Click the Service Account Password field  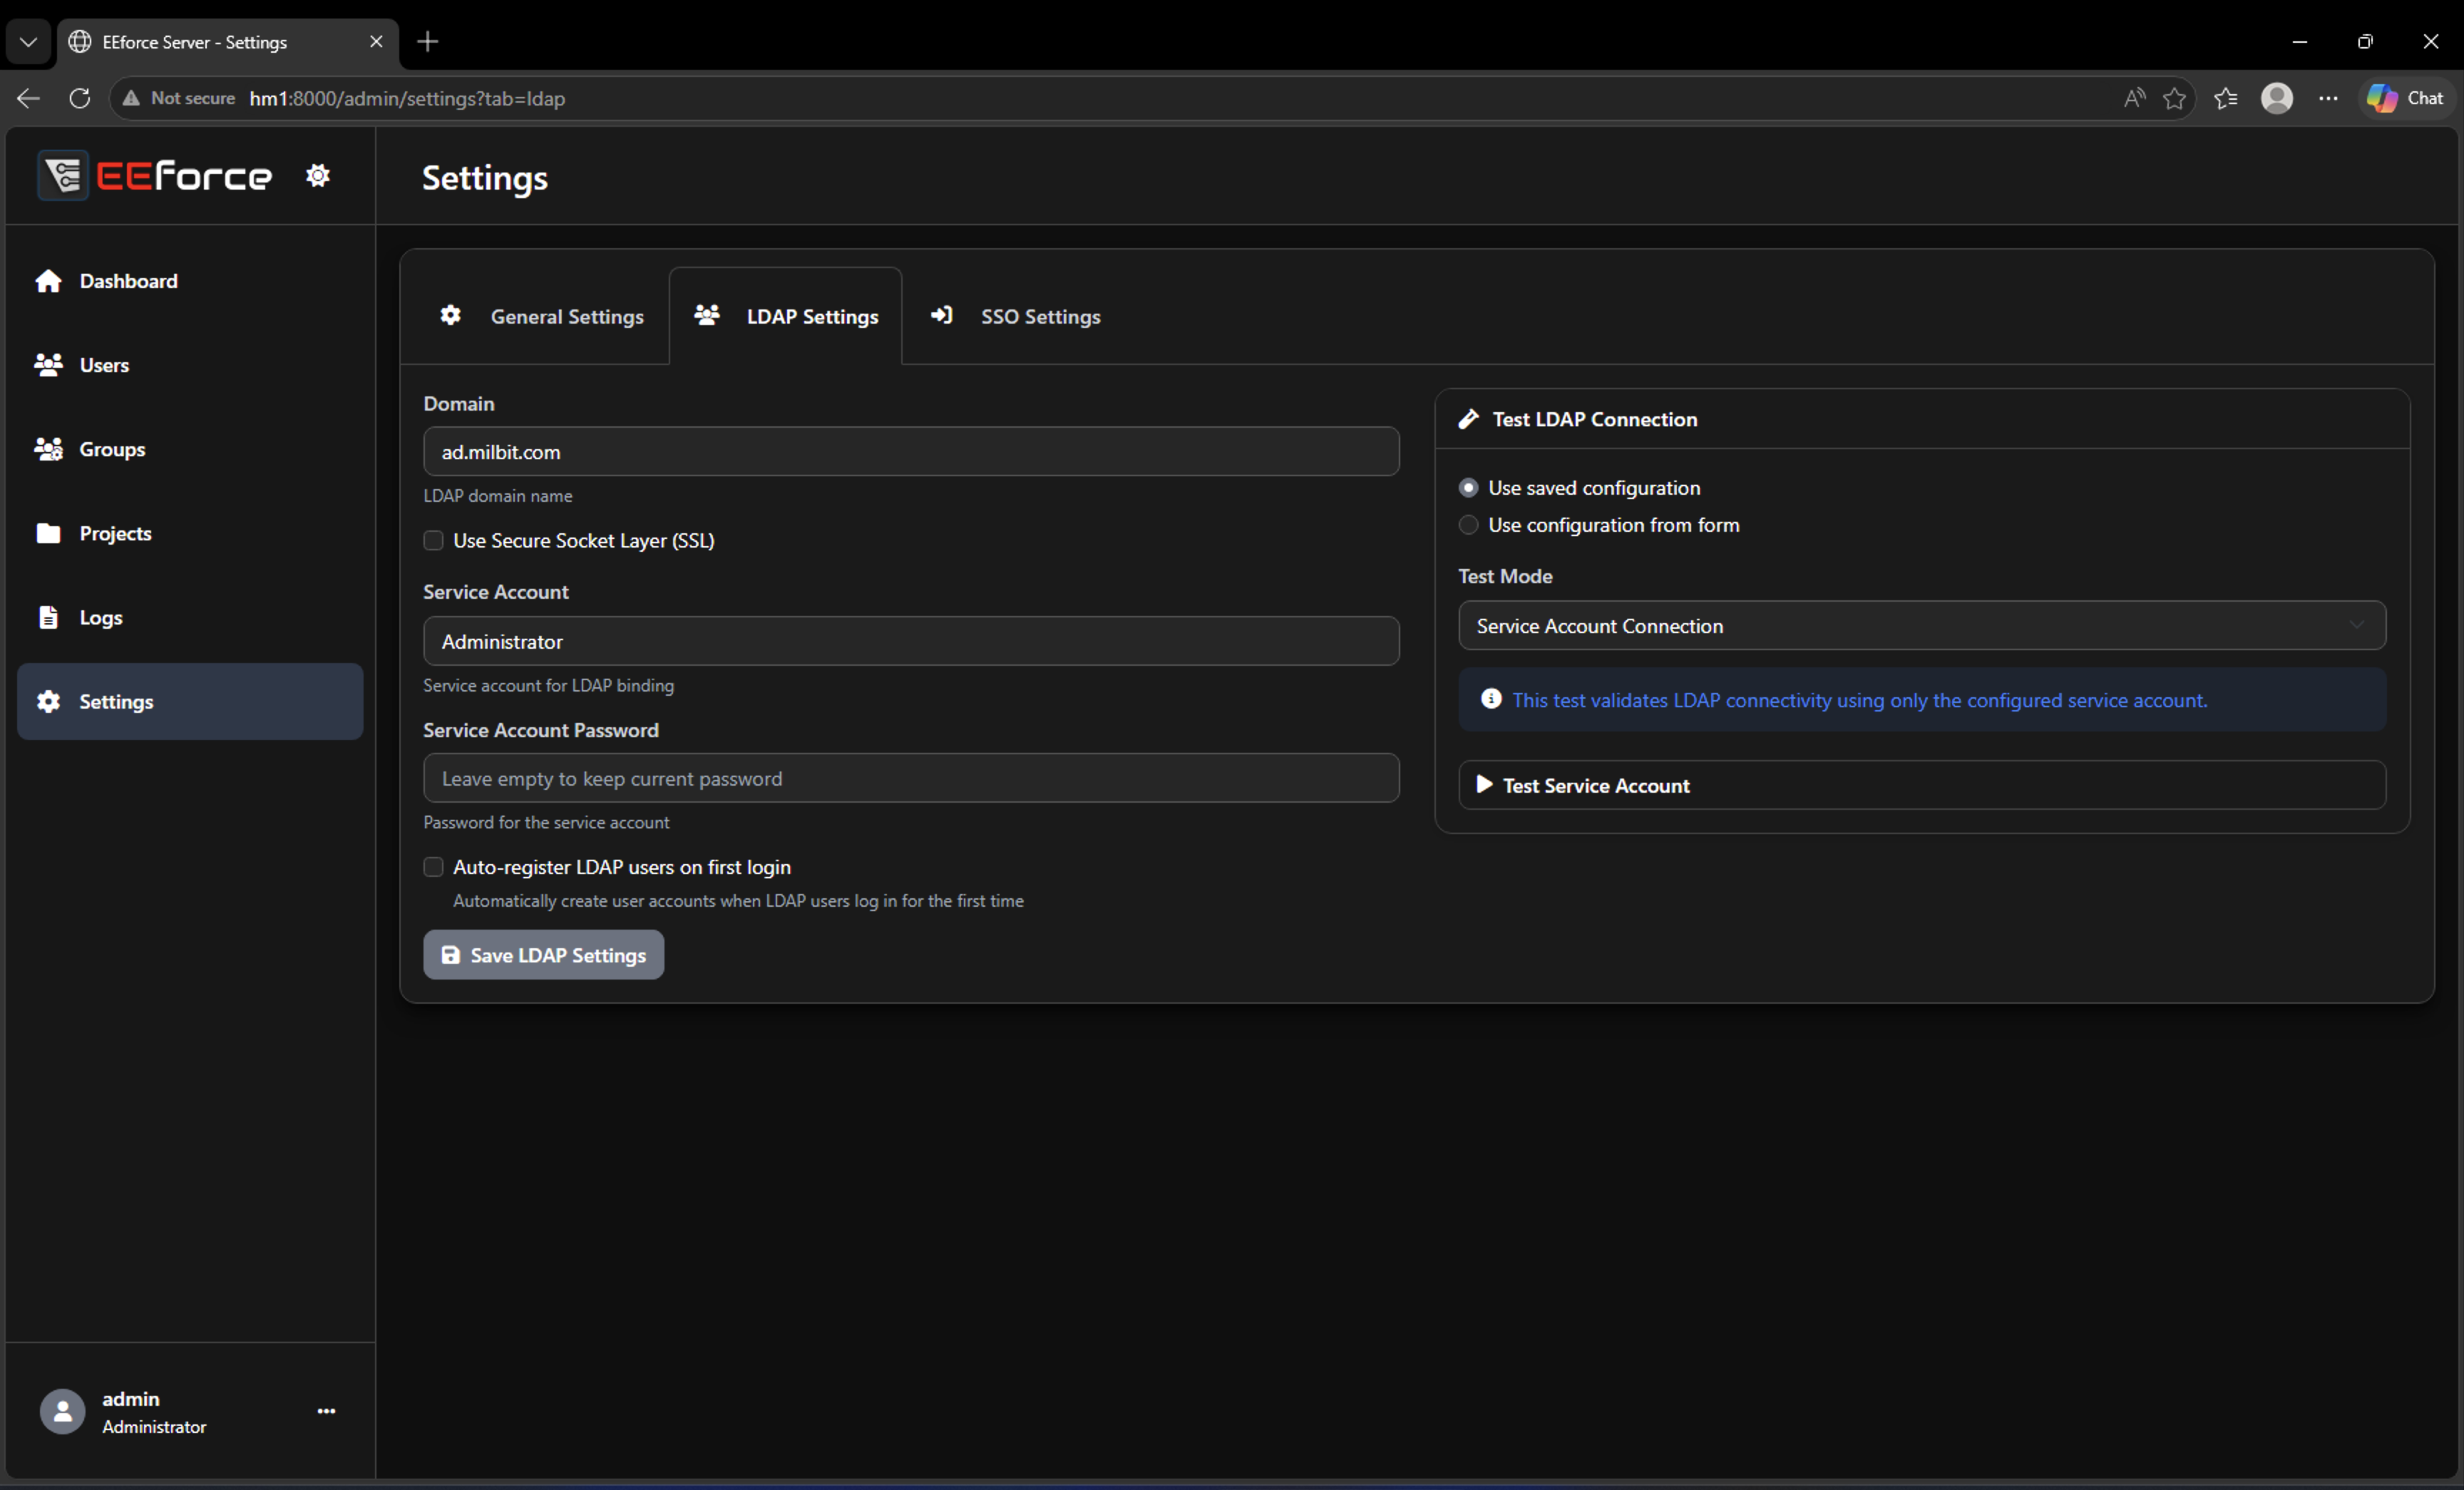click(x=911, y=778)
